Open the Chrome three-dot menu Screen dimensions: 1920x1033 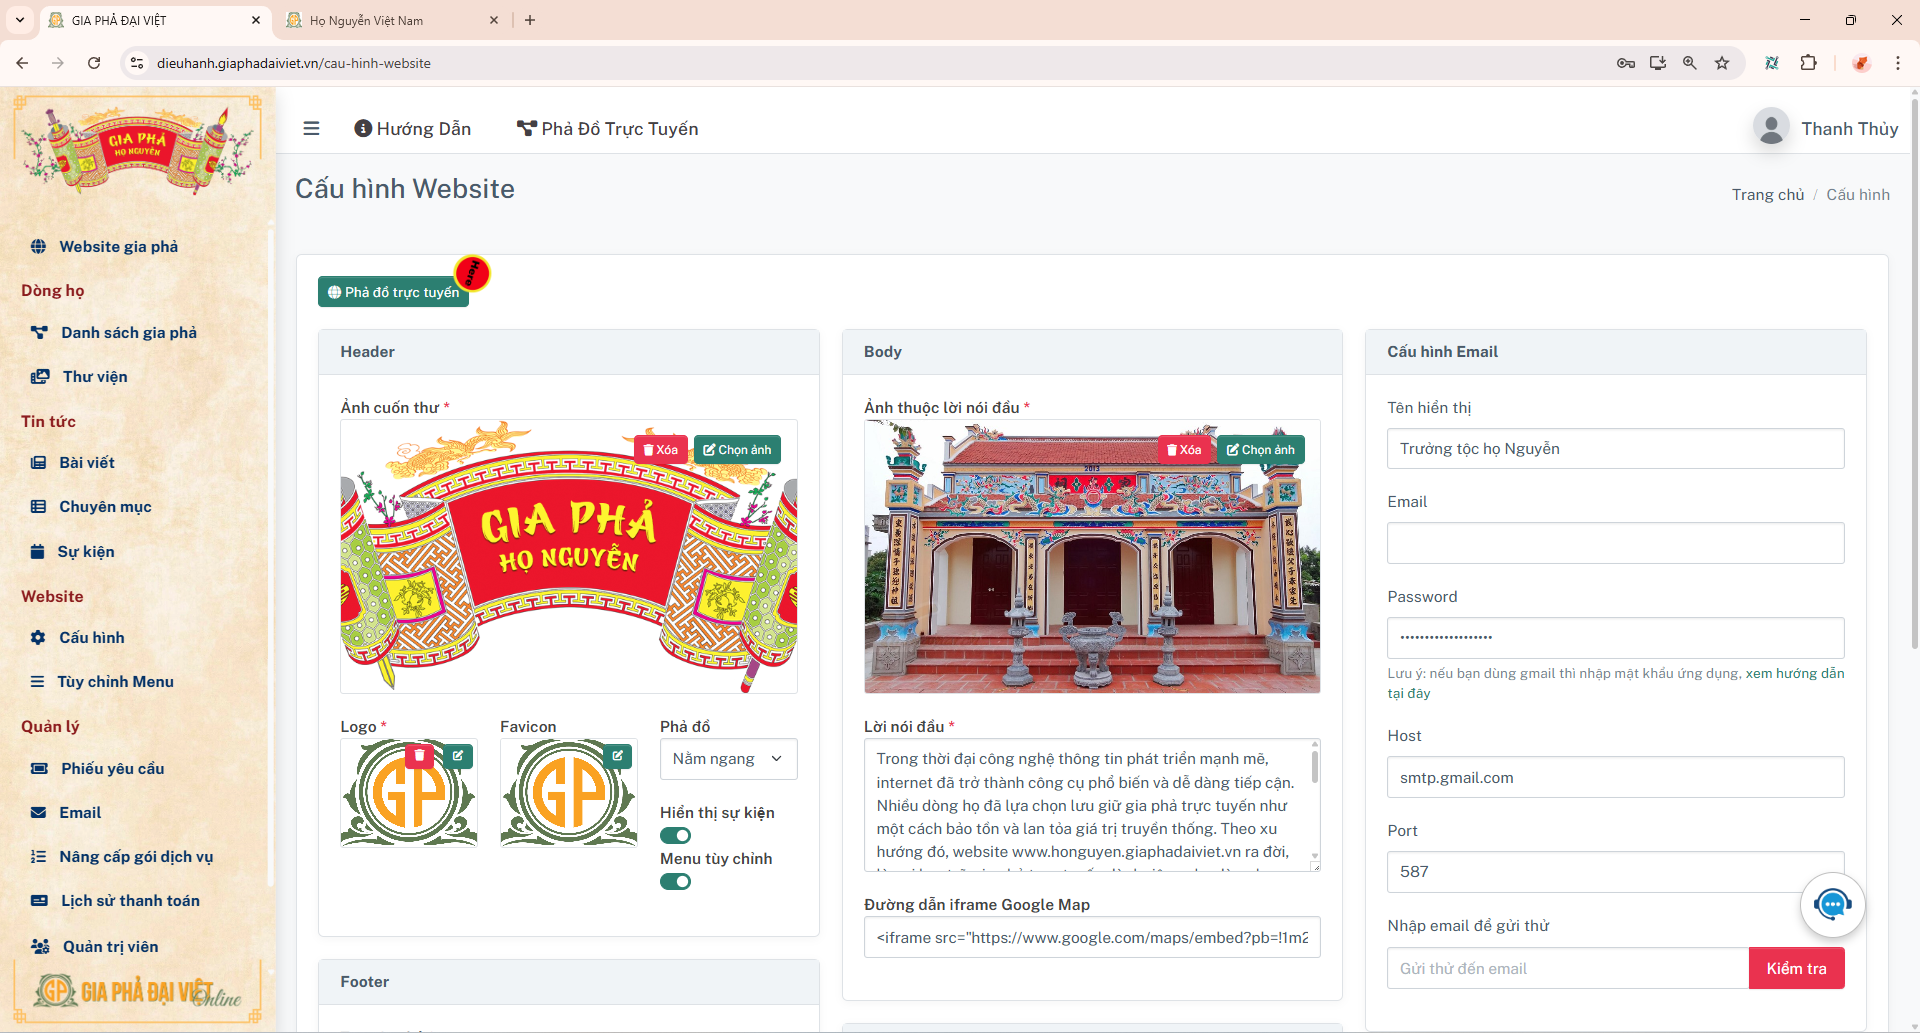pos(1897,63)
